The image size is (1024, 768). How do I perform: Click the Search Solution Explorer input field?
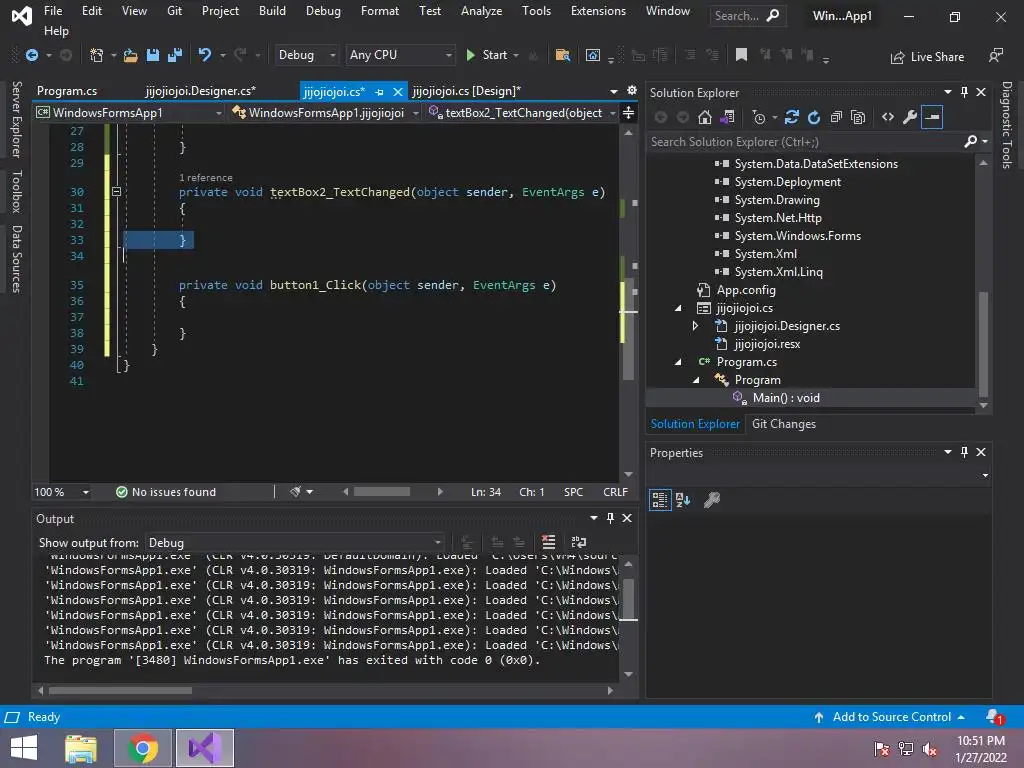805,142
